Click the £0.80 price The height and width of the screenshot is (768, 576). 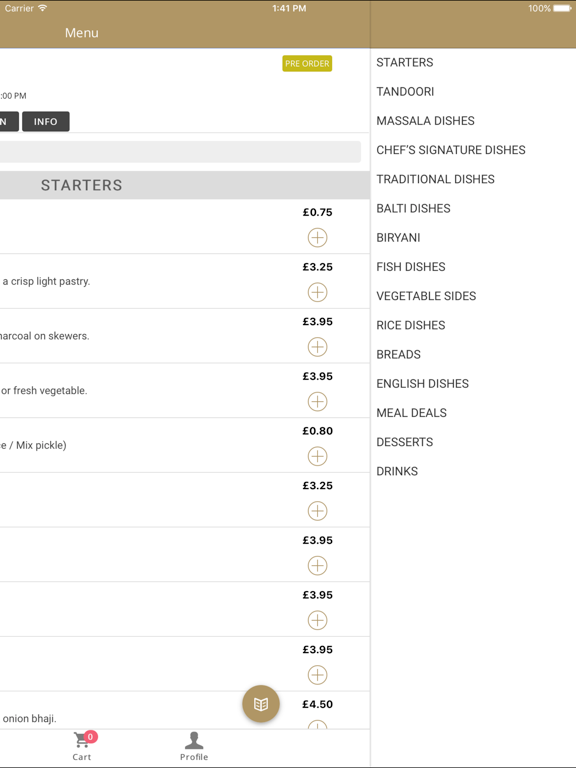pos(317,431)
